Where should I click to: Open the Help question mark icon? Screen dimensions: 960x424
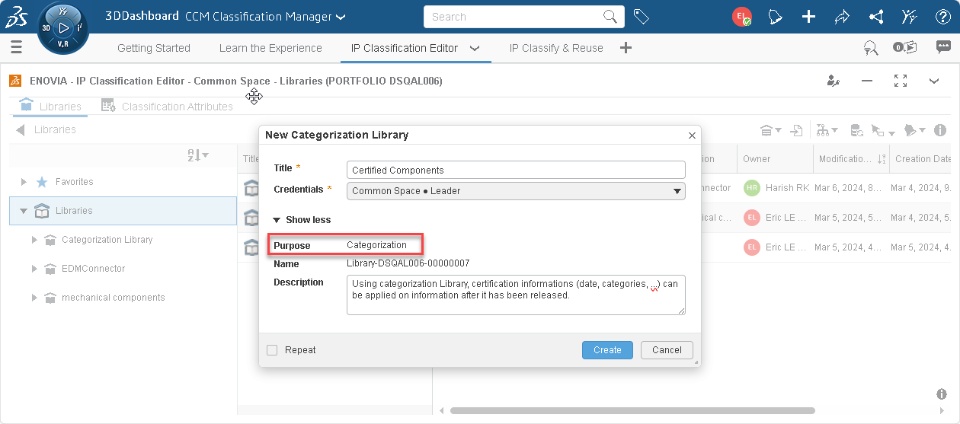click(942, 17)
